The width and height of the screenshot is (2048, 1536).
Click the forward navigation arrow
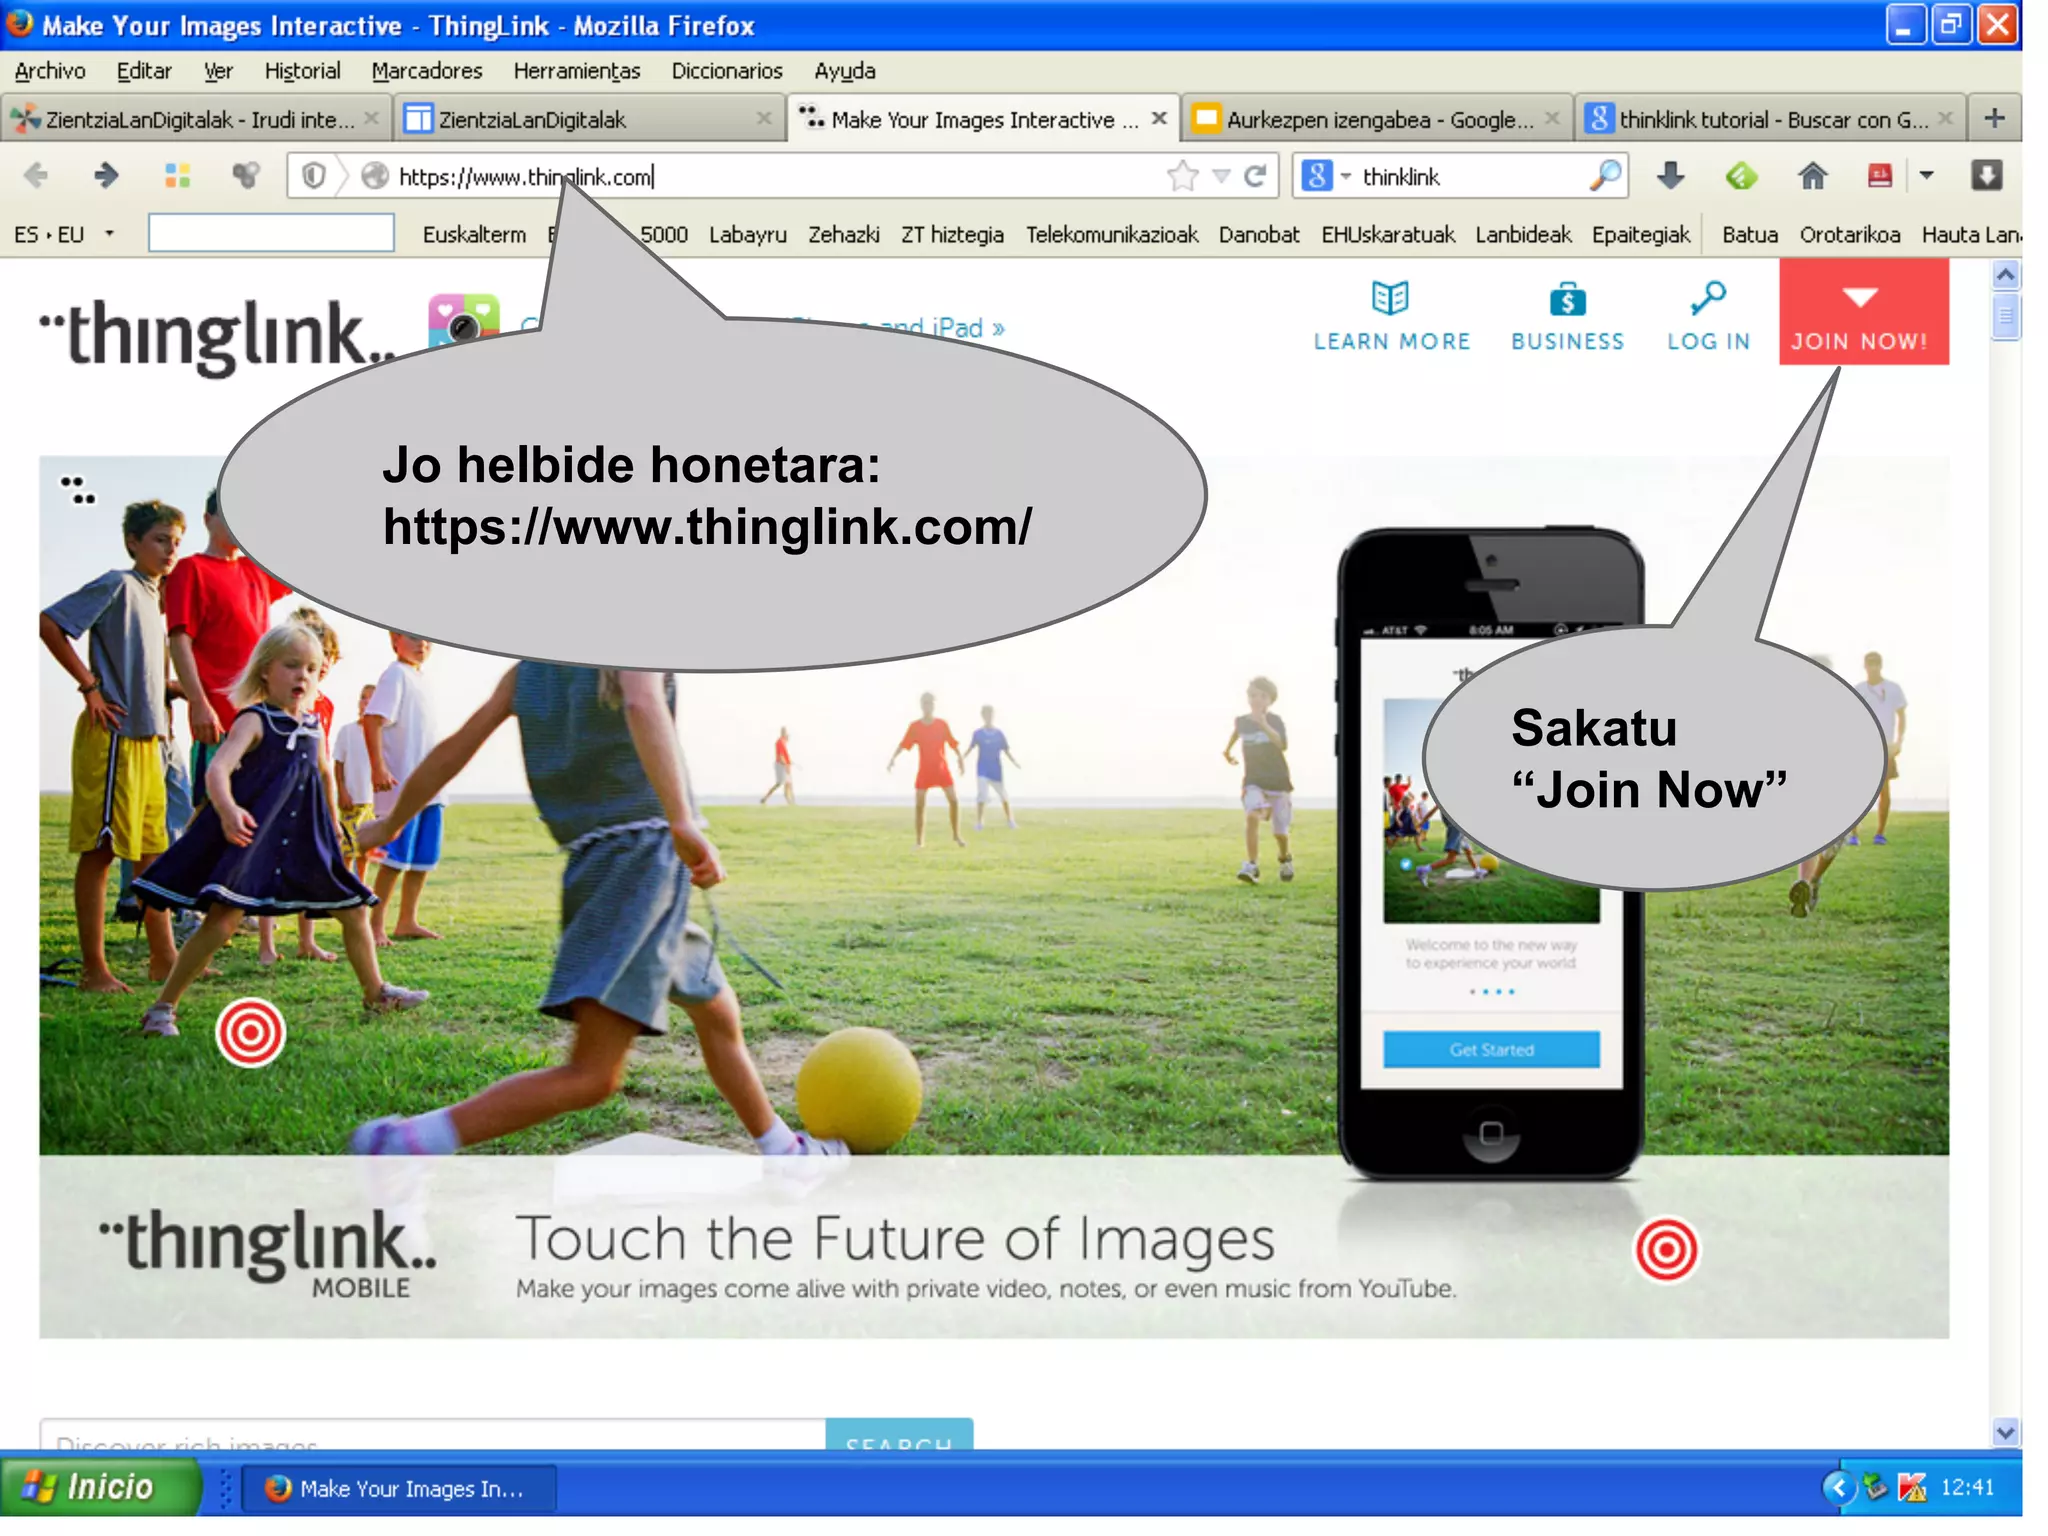105,177
